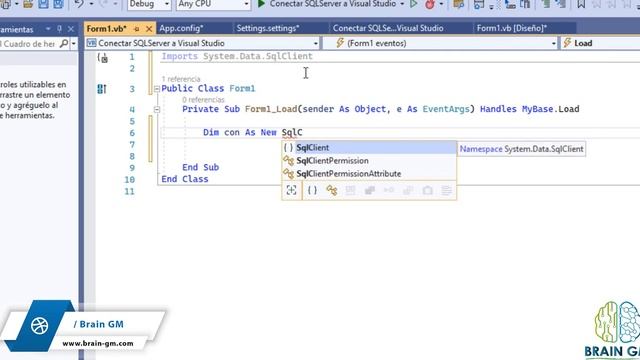Click the quick actions icon on line 1

click(x=103, y=58)
